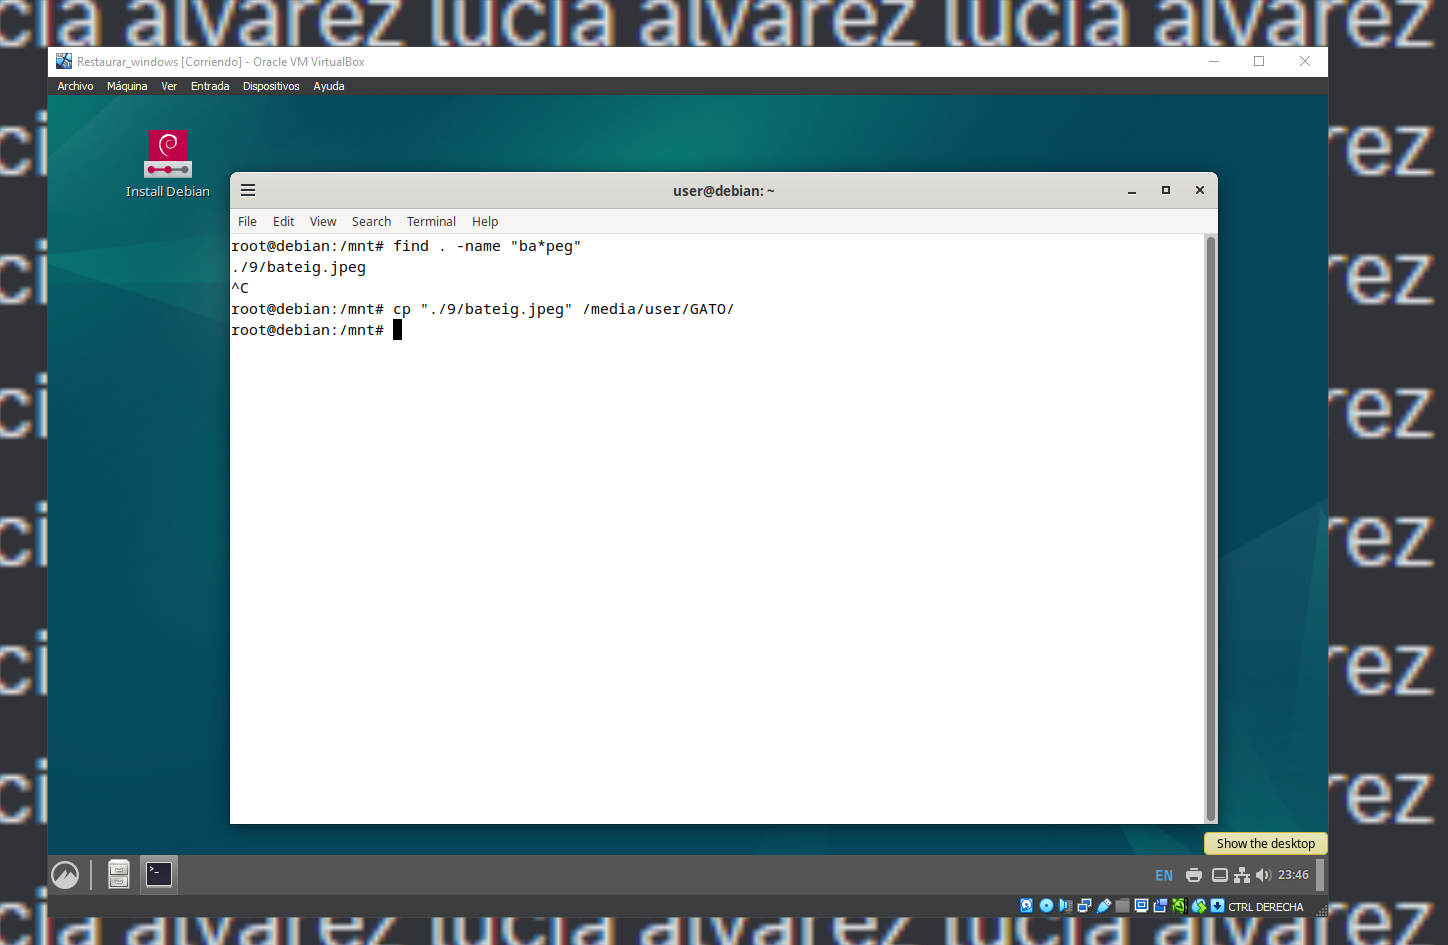This screenshot has width=1448, height=945.
Task: Open the volume speaker icon in the tray
Action: (x=1262, y=874)
